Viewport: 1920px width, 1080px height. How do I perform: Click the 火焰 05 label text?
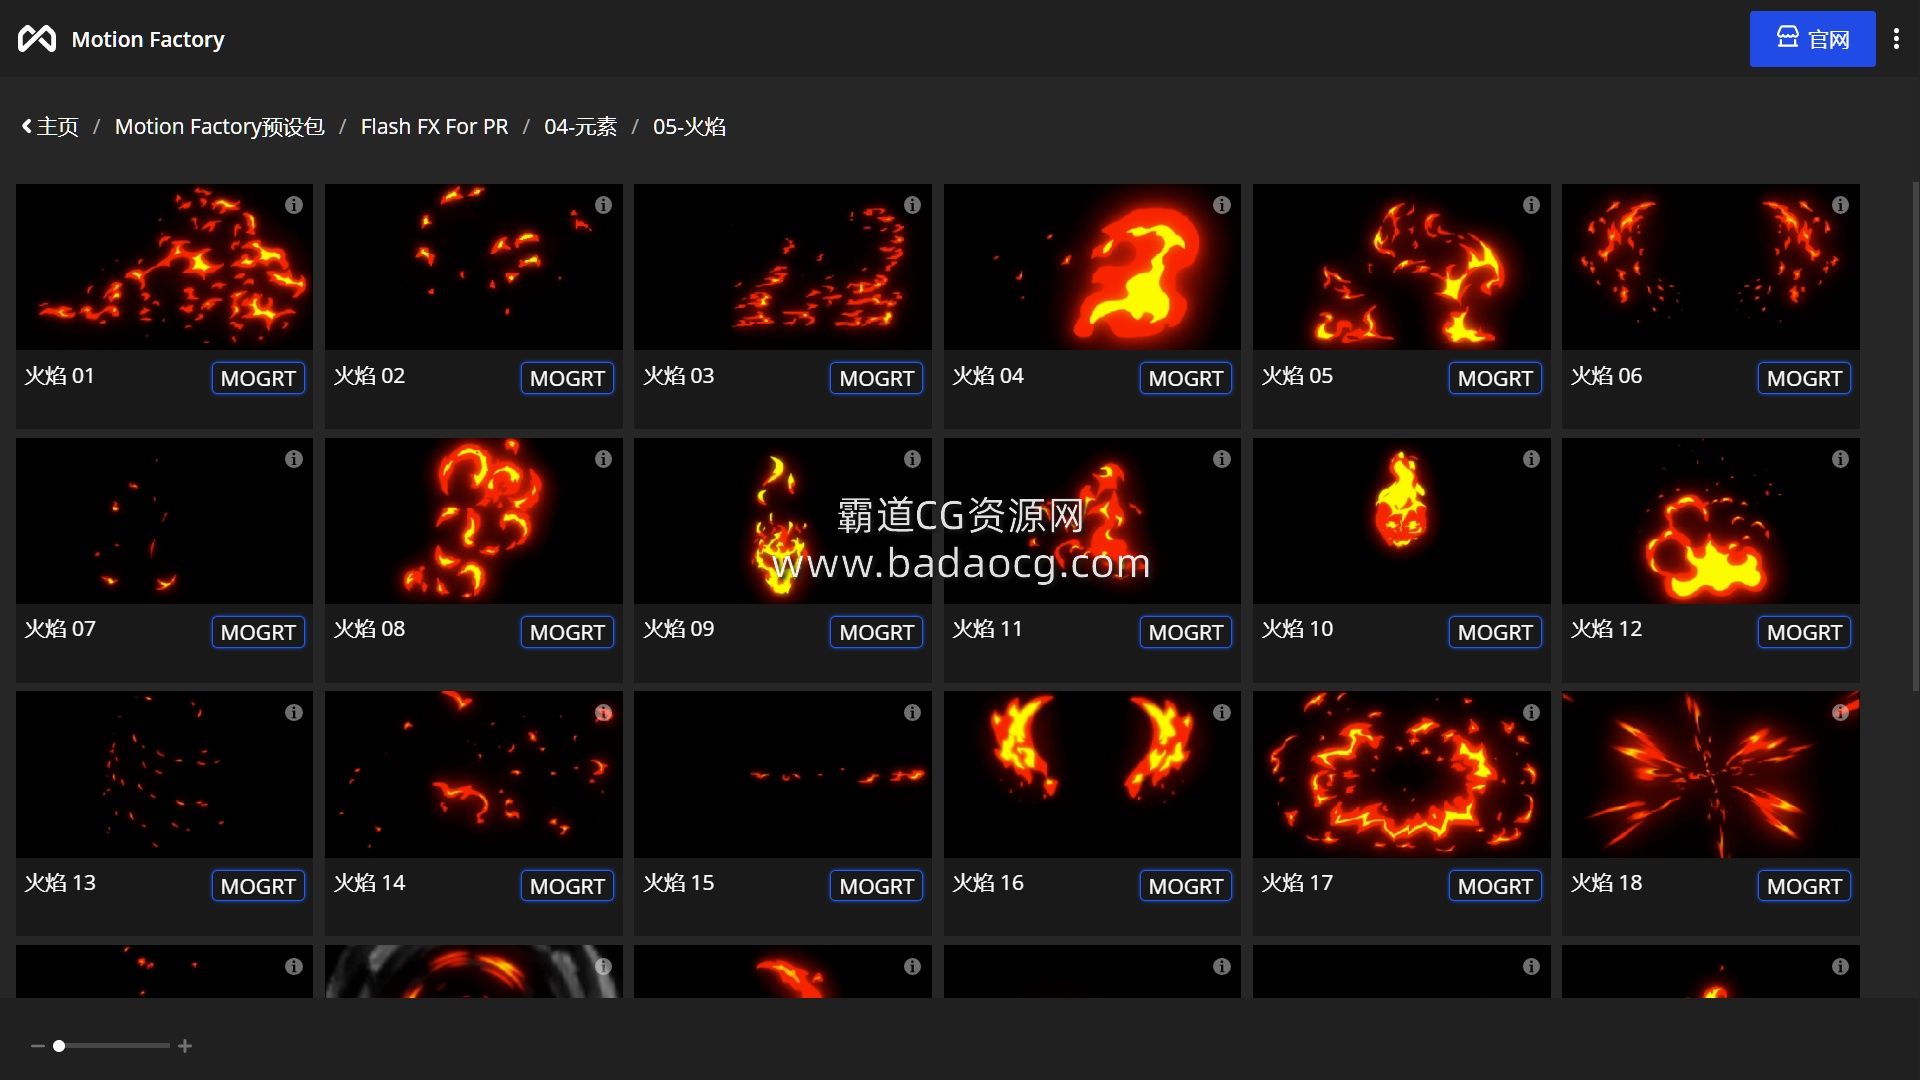pos(1297,376)
